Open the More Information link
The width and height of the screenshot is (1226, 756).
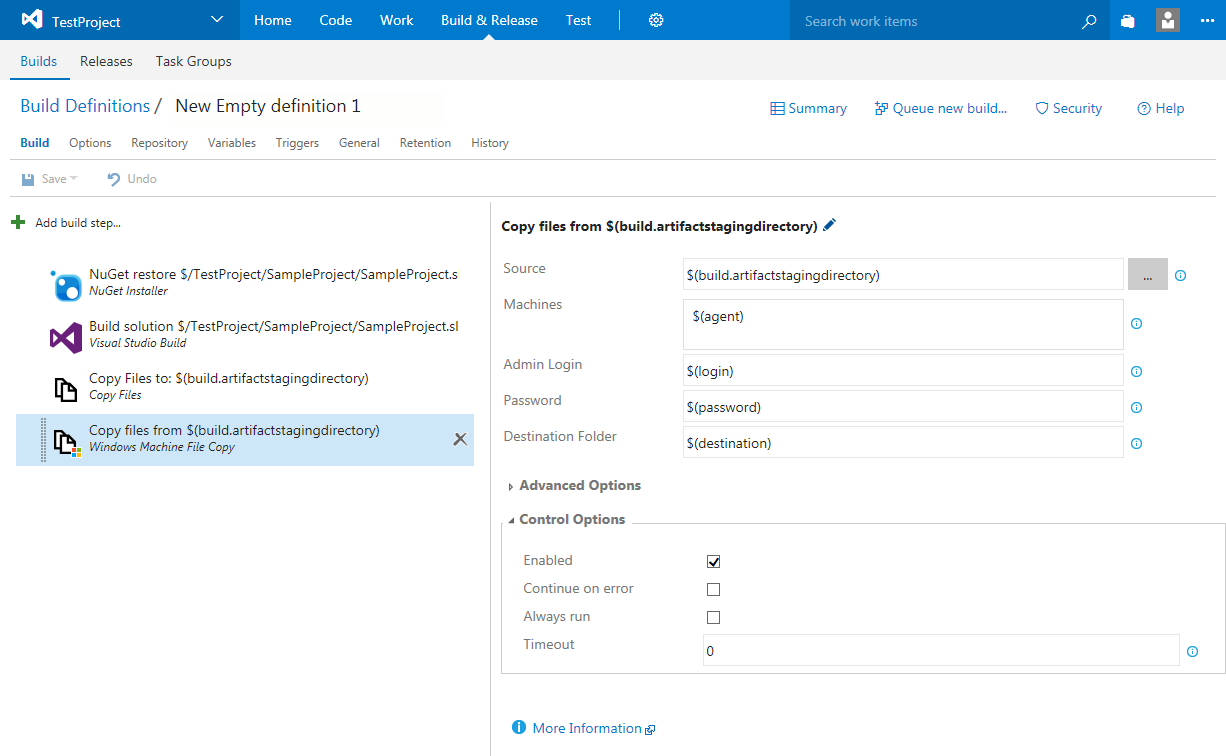tap(586, 728)
